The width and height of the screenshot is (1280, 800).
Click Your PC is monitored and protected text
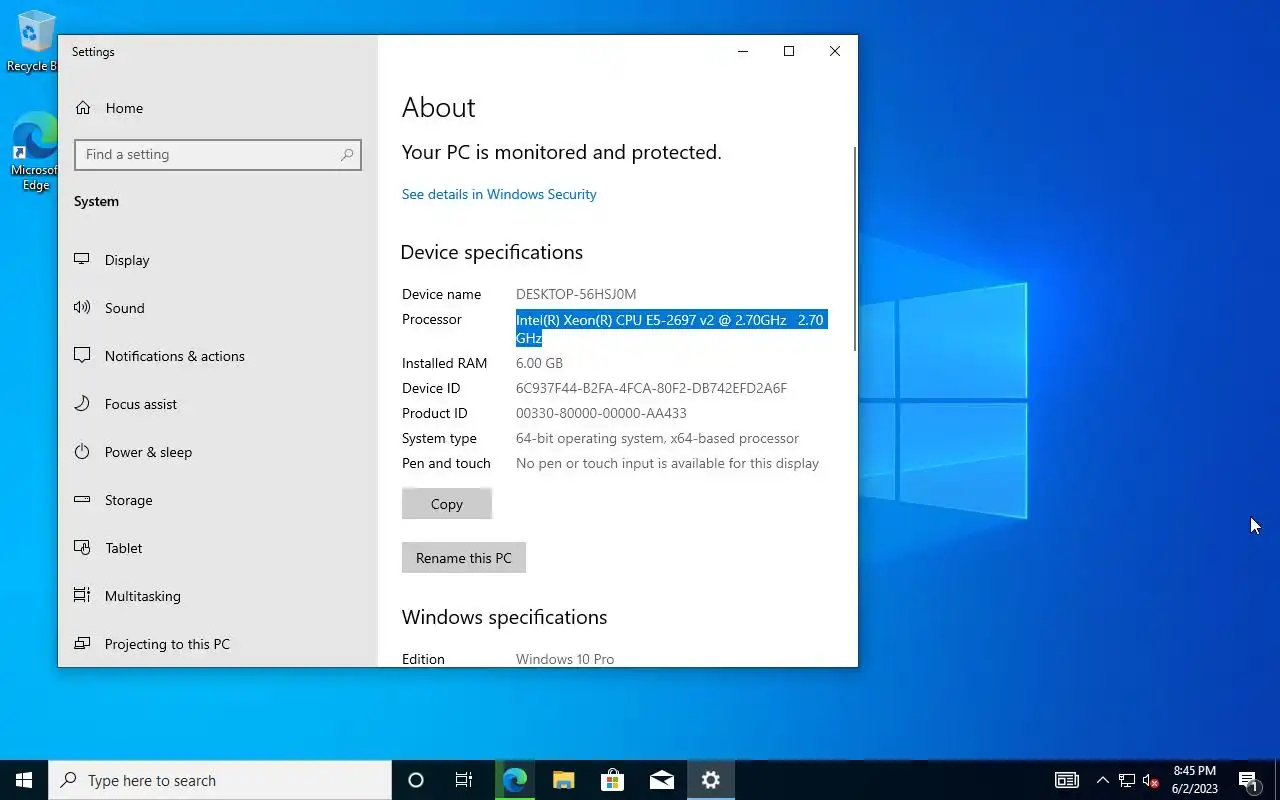click(561, 152)
